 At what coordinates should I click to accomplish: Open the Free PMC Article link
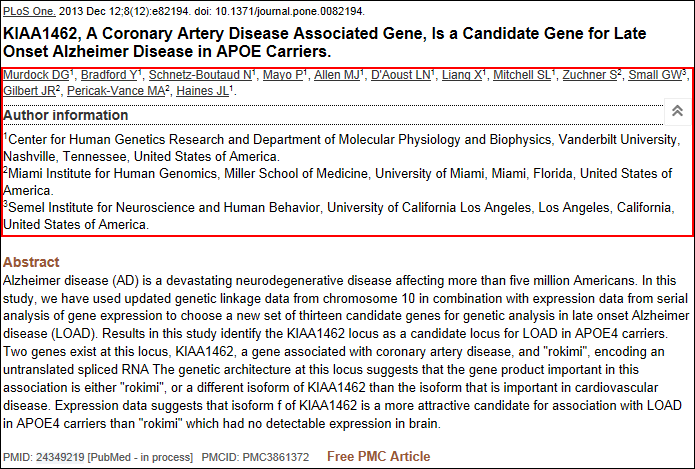coord(378,457)
